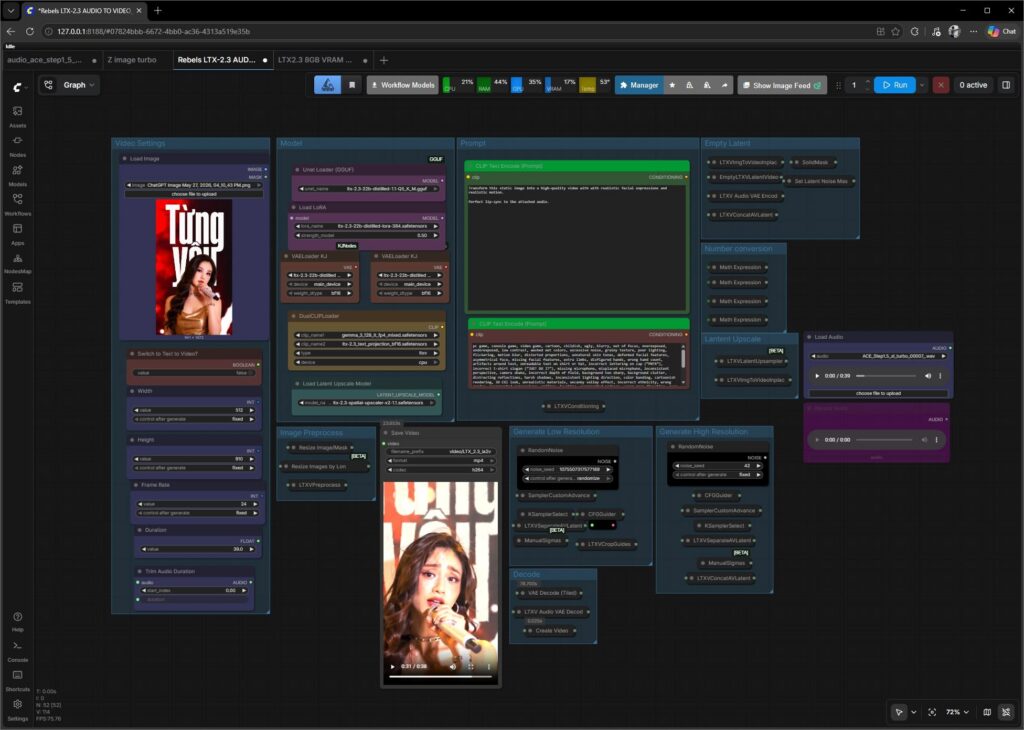This screenshot has height=730, width=1024.
Task: Toggle Load Image node collapse dot
Action: point(125,159)
